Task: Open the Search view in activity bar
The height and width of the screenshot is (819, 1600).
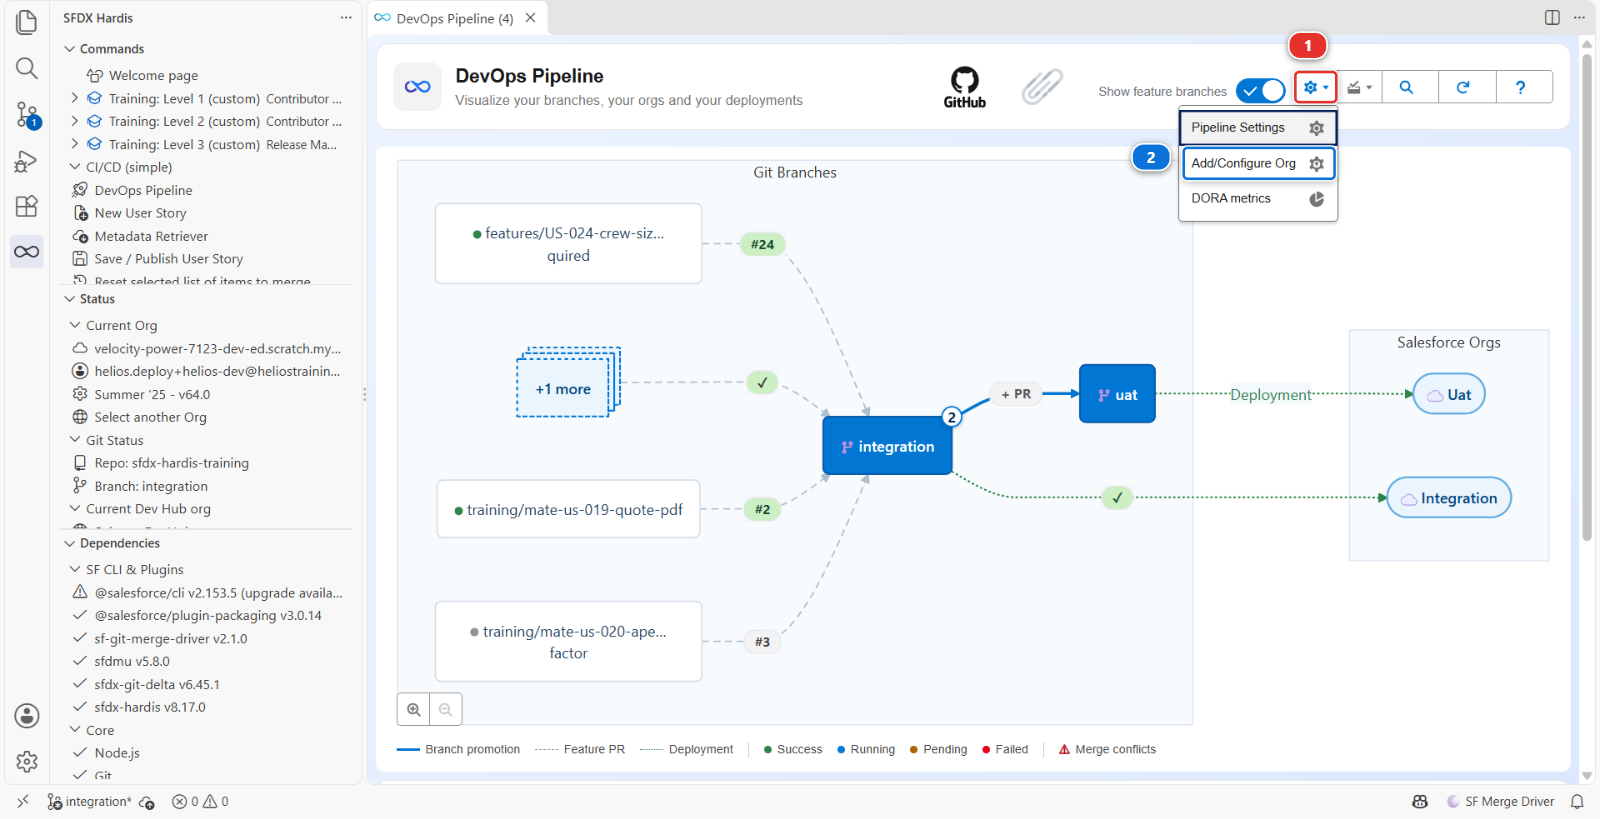Action: click(27, 68)
